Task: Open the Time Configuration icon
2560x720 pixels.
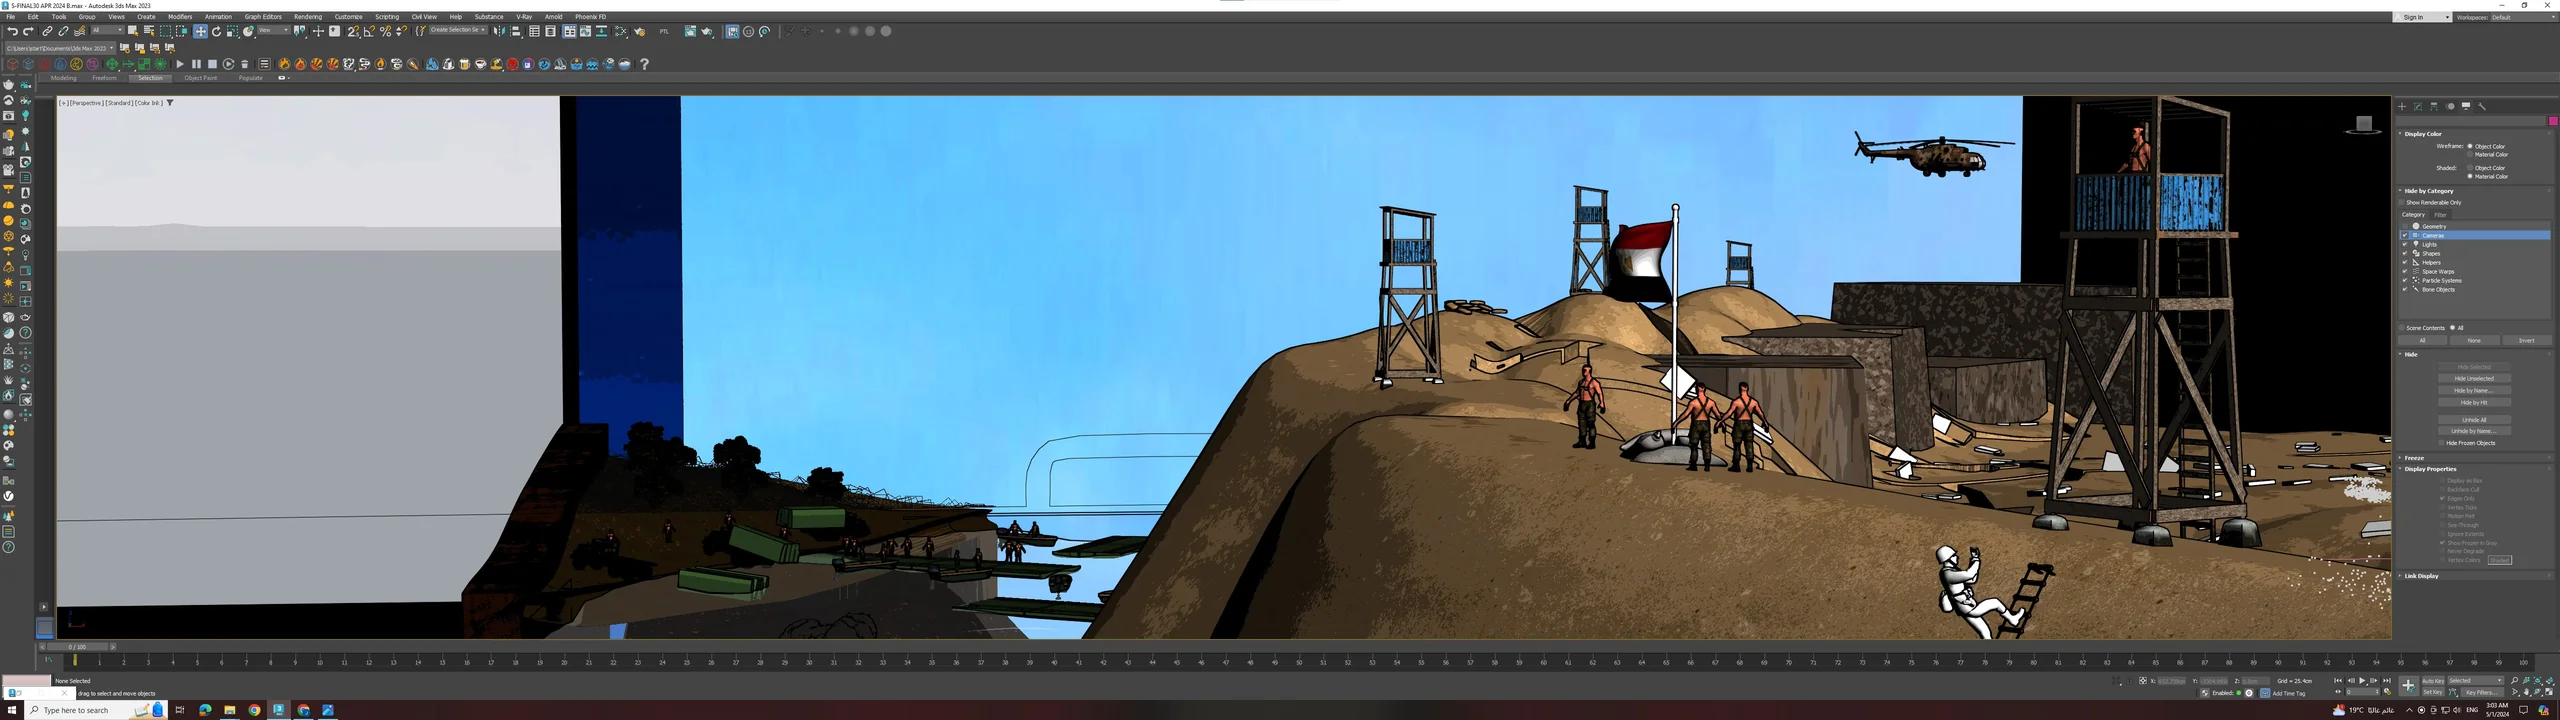Action: [x=2388, y=692]
